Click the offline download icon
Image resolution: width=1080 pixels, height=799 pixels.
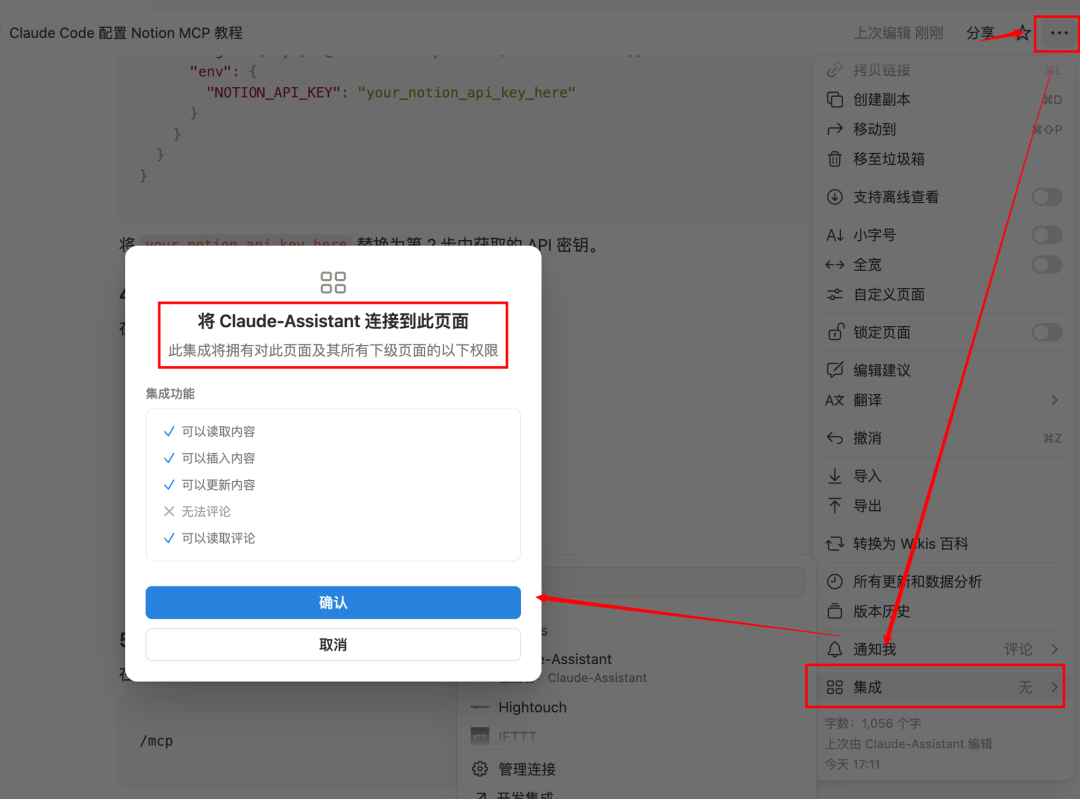pyautogui.click(x=835, y=197)
